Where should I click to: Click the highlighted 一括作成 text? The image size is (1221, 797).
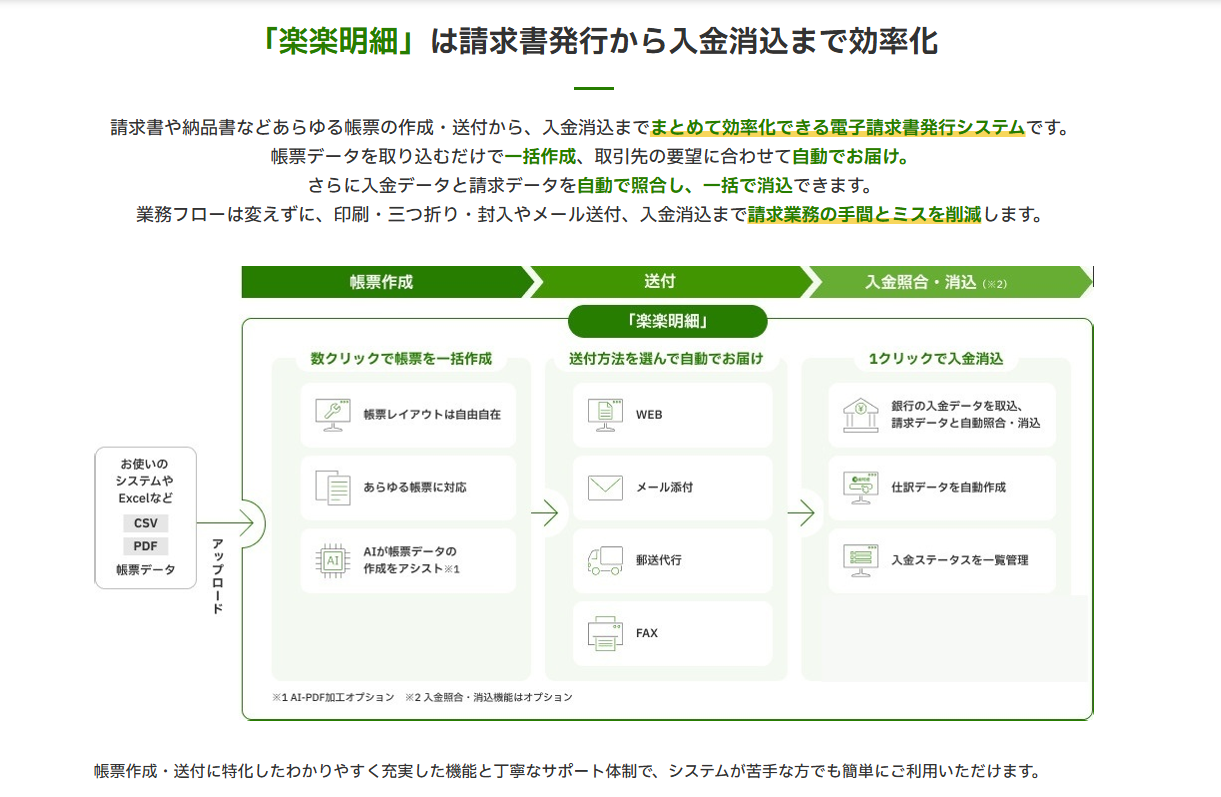pos(541,157)
